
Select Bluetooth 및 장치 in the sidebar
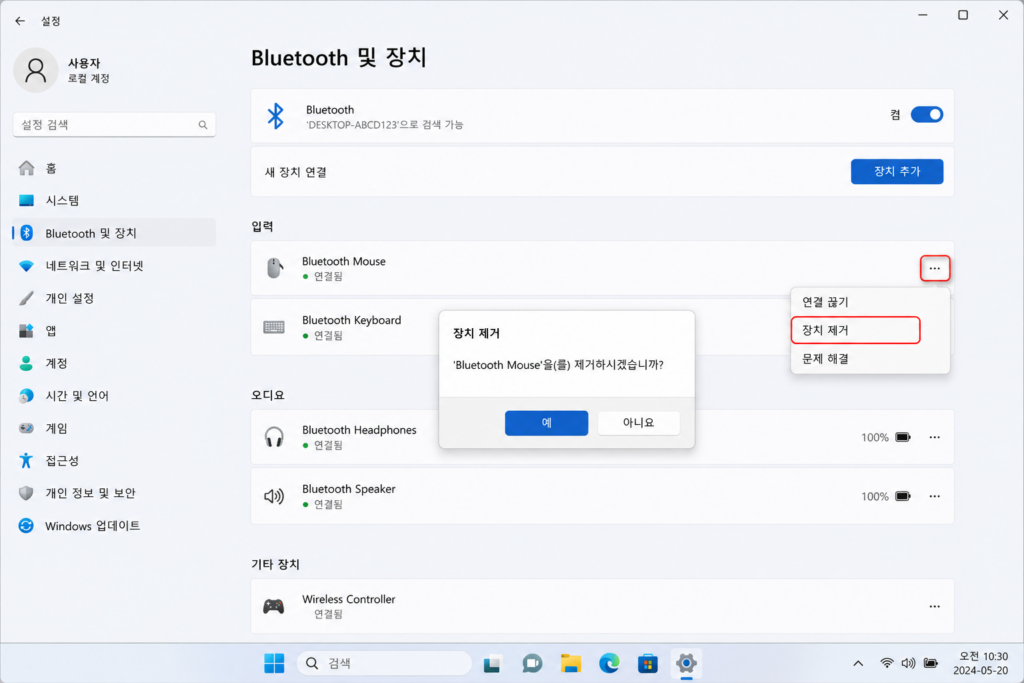114,233
